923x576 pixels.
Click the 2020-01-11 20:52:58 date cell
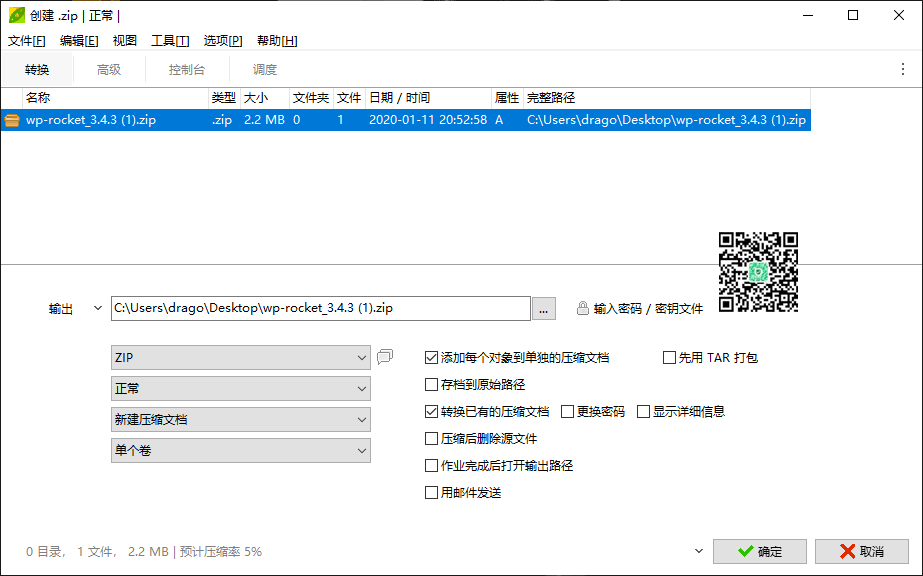[428, 120]
